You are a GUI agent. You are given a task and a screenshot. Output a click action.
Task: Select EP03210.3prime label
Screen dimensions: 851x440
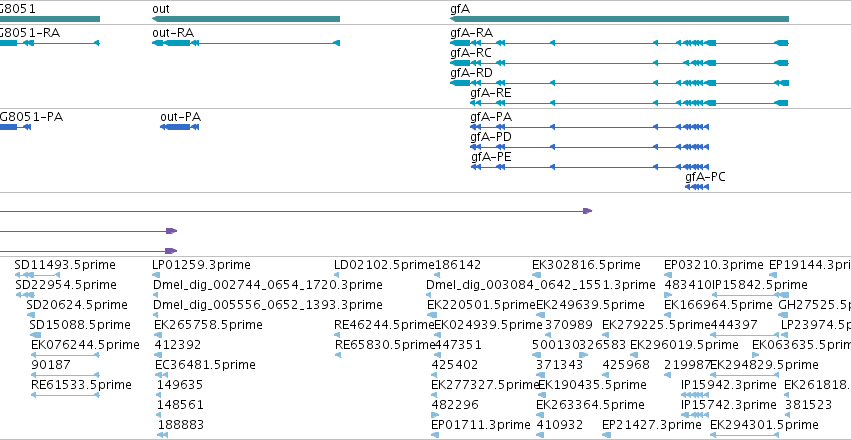[714, 265]
